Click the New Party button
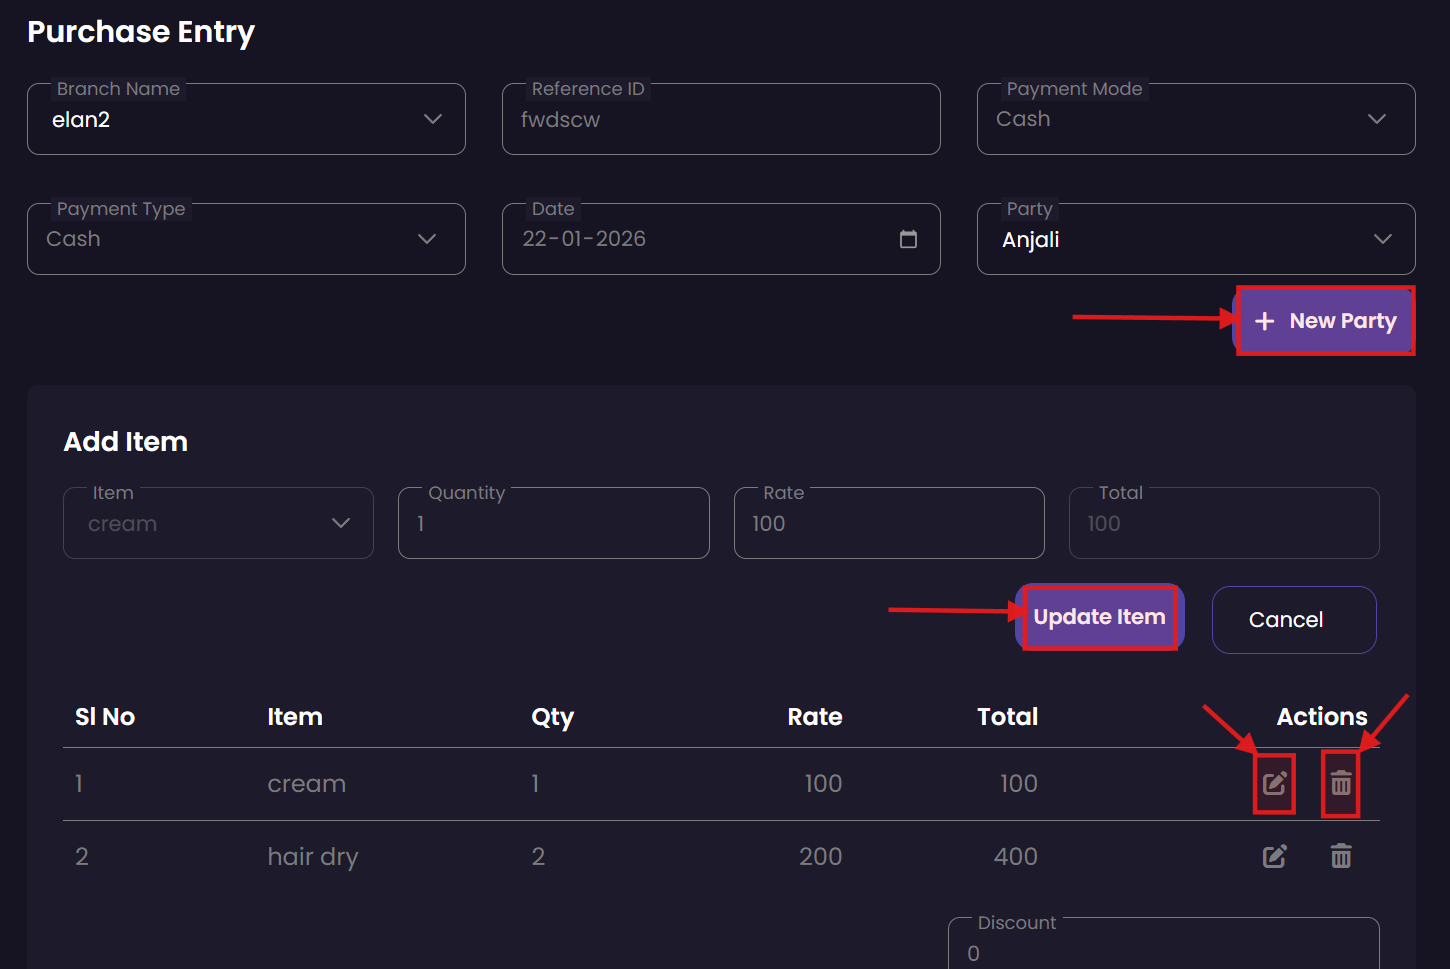The image size is (1450, 969). click(1326, 321)
